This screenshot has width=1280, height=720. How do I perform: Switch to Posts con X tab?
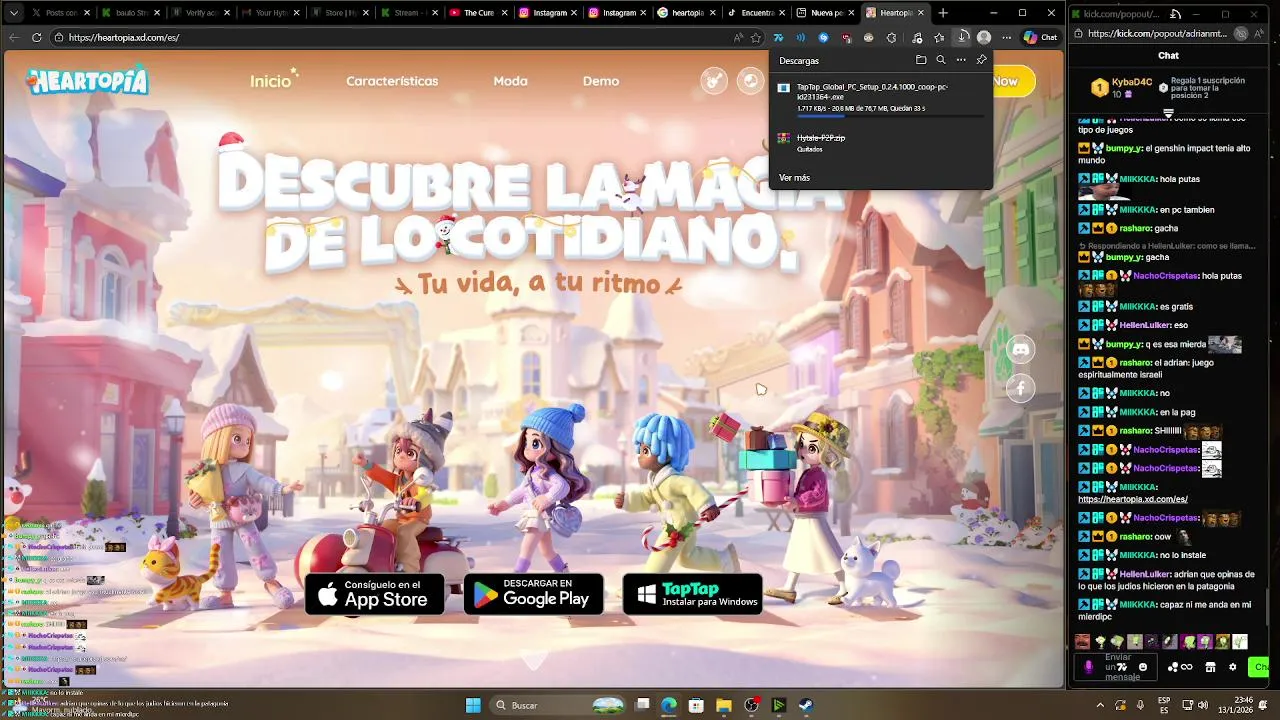click(61, 13)
